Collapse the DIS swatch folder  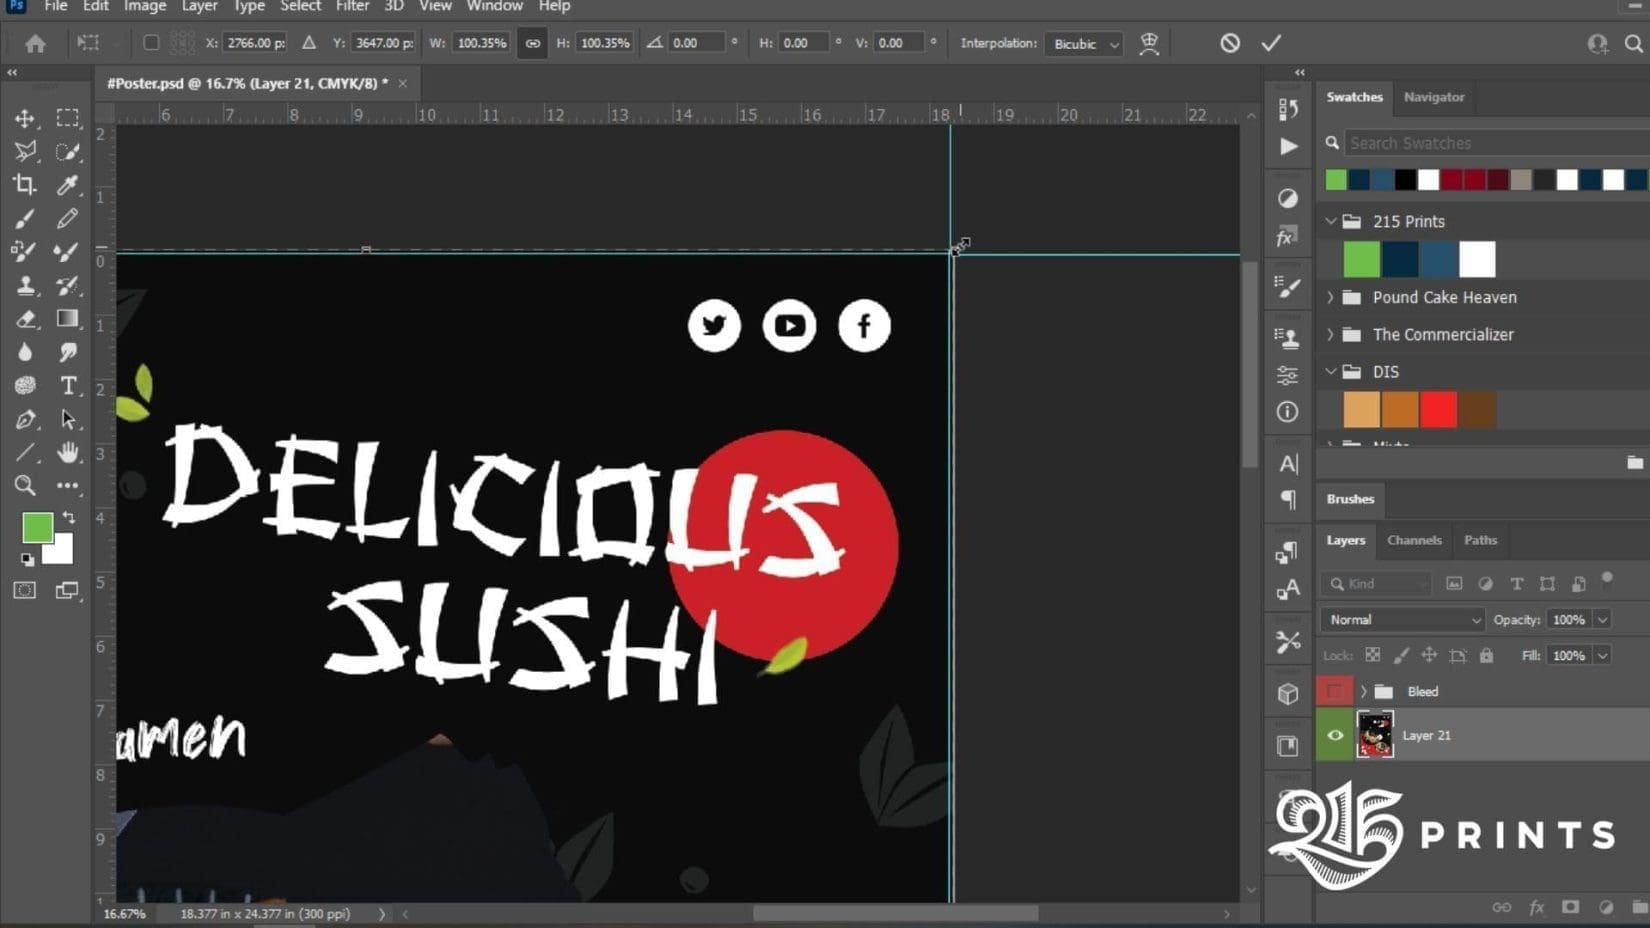[1332, 371]
